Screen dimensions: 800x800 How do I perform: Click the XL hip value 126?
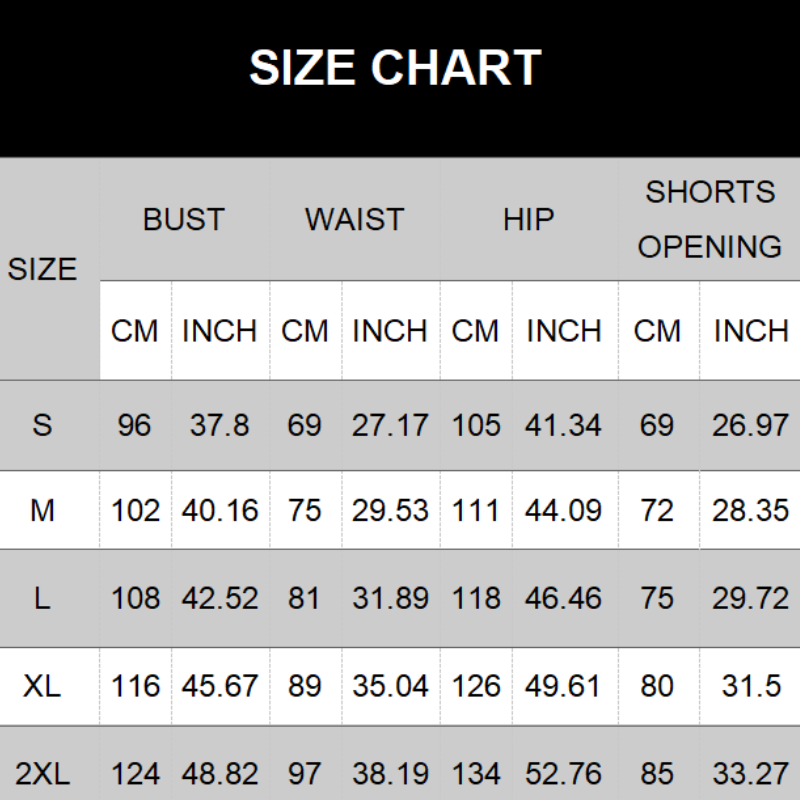475,686
